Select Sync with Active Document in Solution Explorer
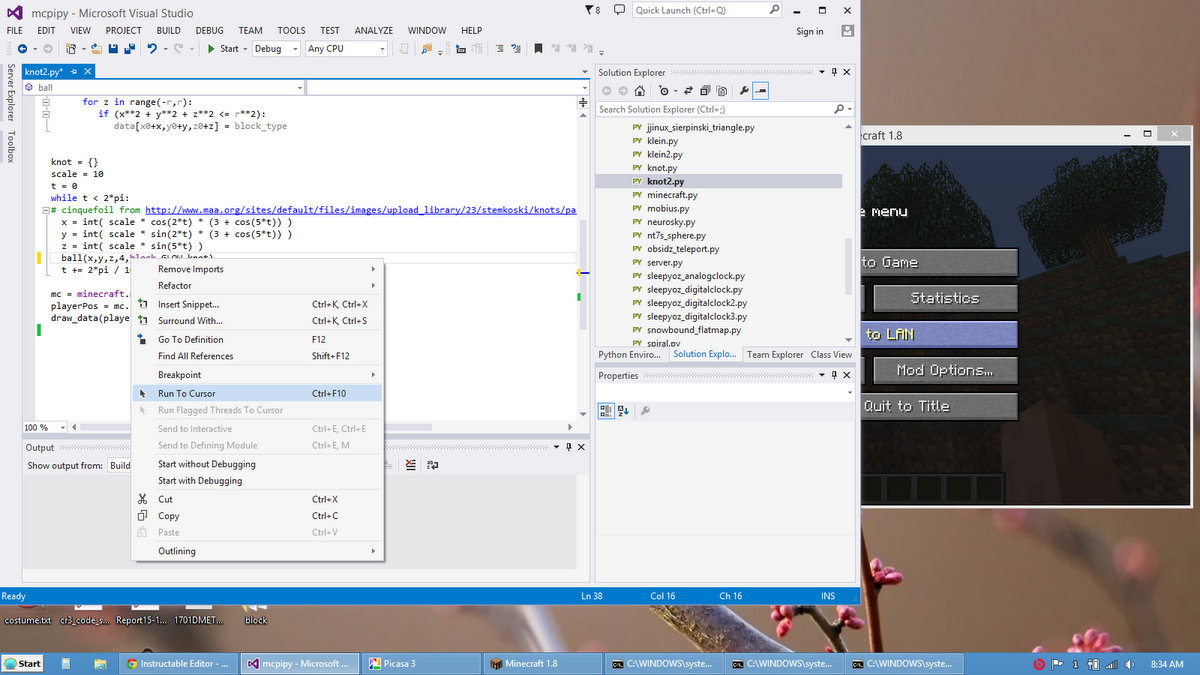The width and height of the screenshot is (1200, 675). [688, 90]
